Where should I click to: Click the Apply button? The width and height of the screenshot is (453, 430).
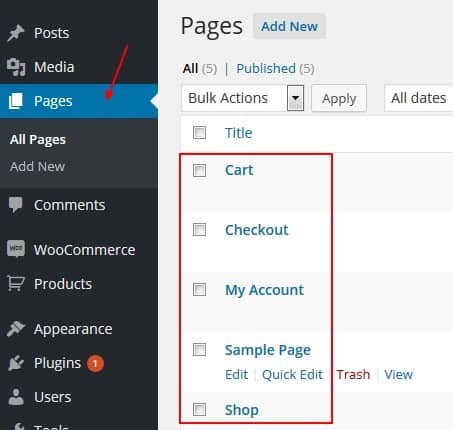coord(339,98)
